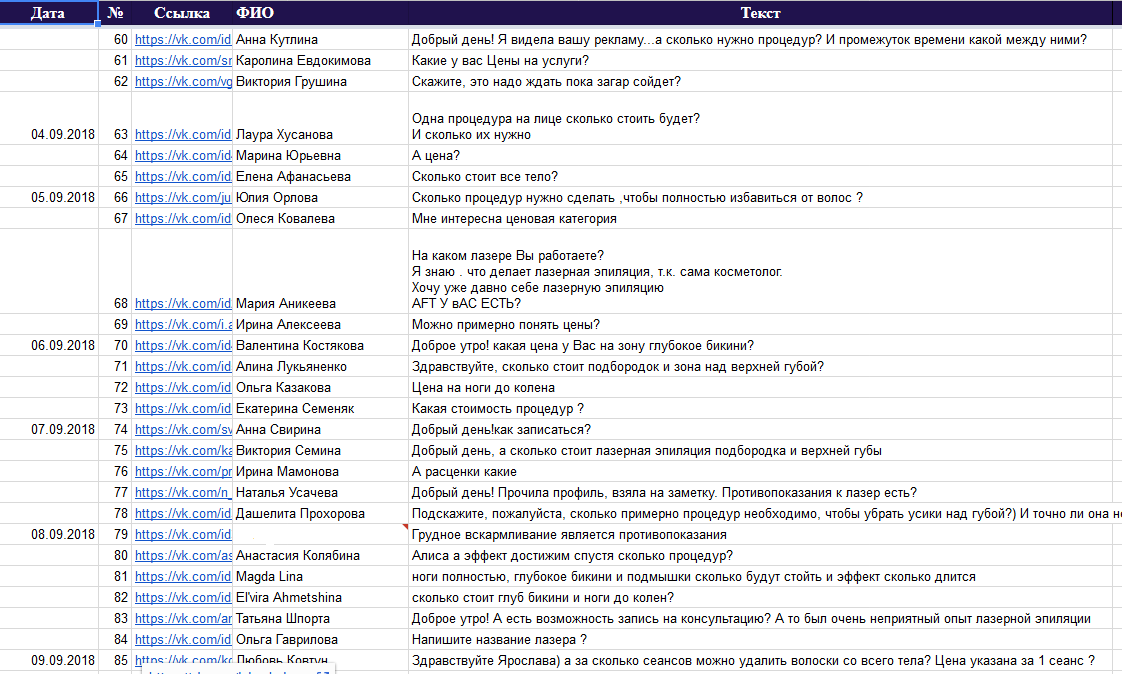This screenshot has width=1122, height=674.
Task: Select the name cell Мария Аникеева
Action: coord(320,271)
